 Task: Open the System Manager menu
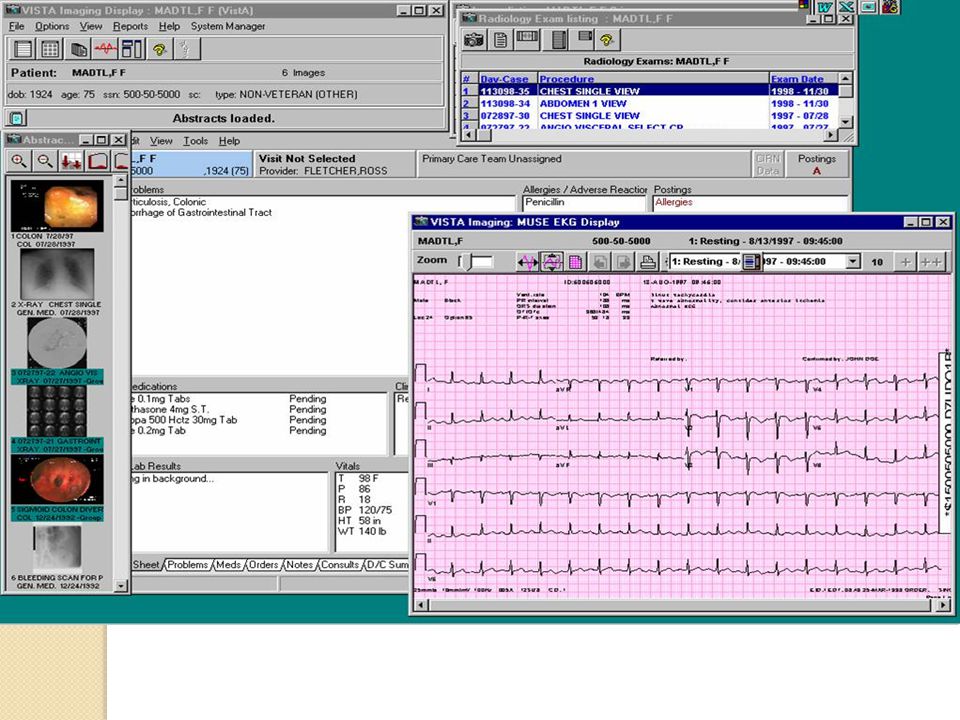228,26
